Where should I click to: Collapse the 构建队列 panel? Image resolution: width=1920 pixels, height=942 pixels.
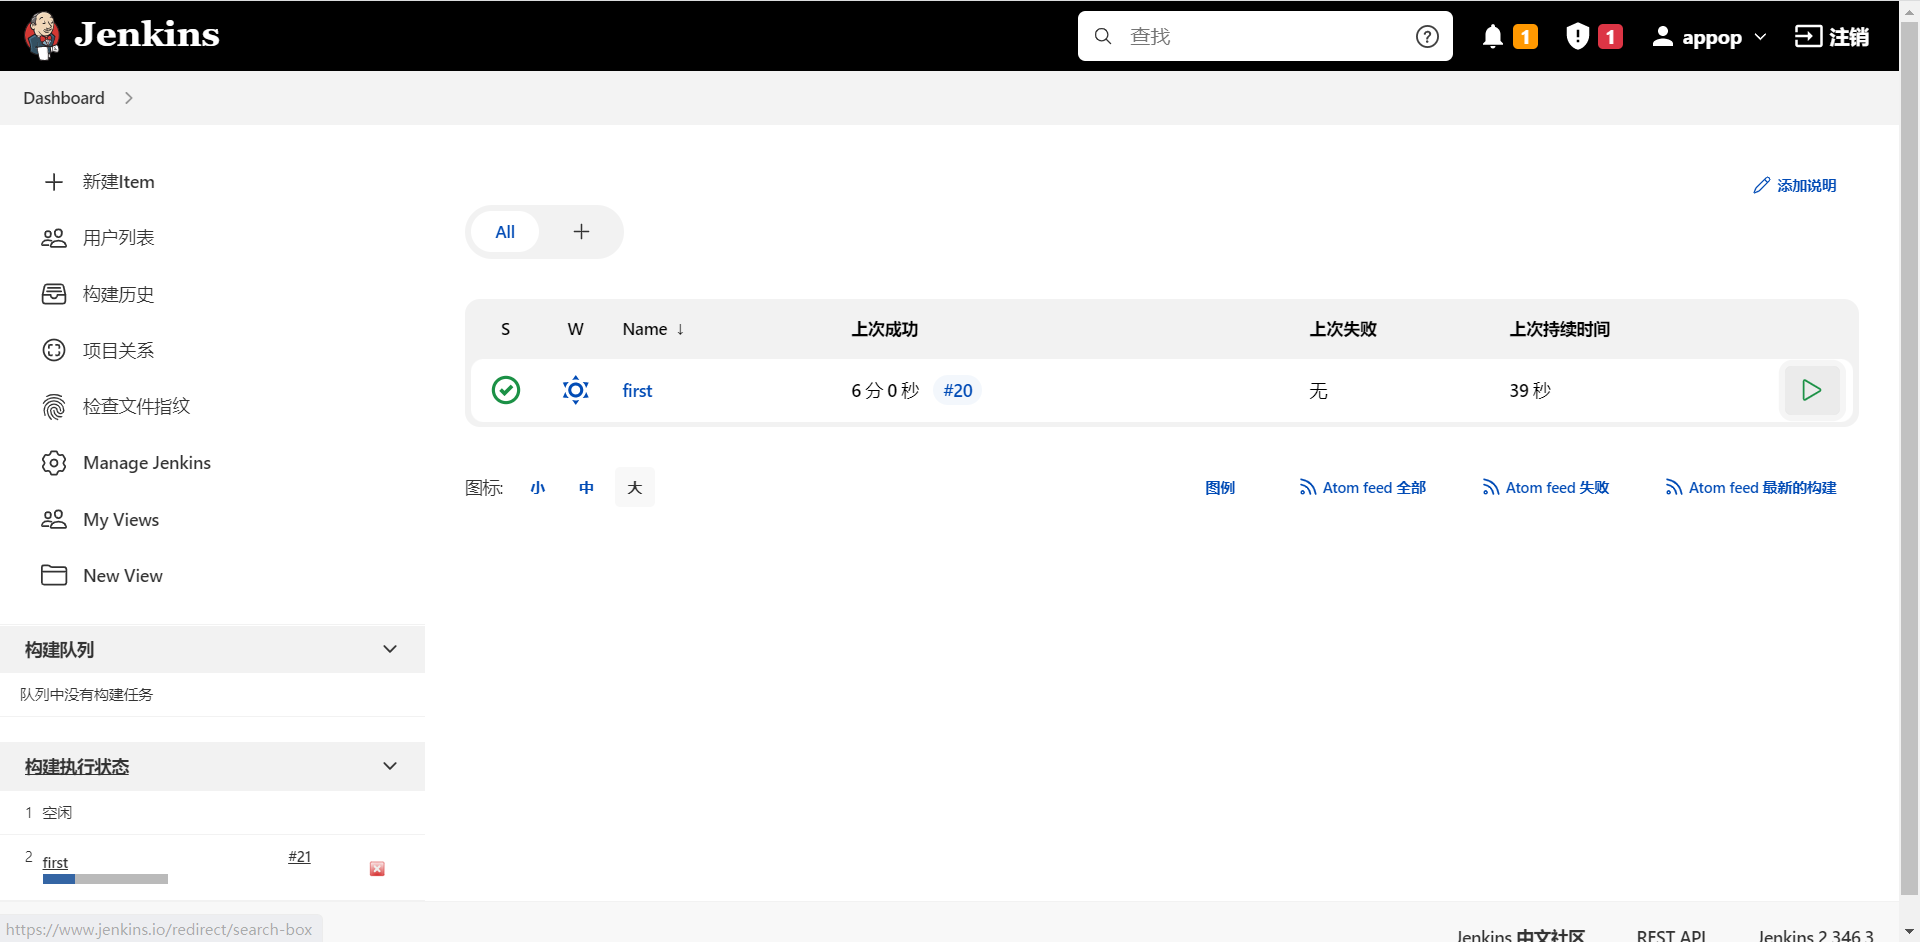click(x=390, y=650)
